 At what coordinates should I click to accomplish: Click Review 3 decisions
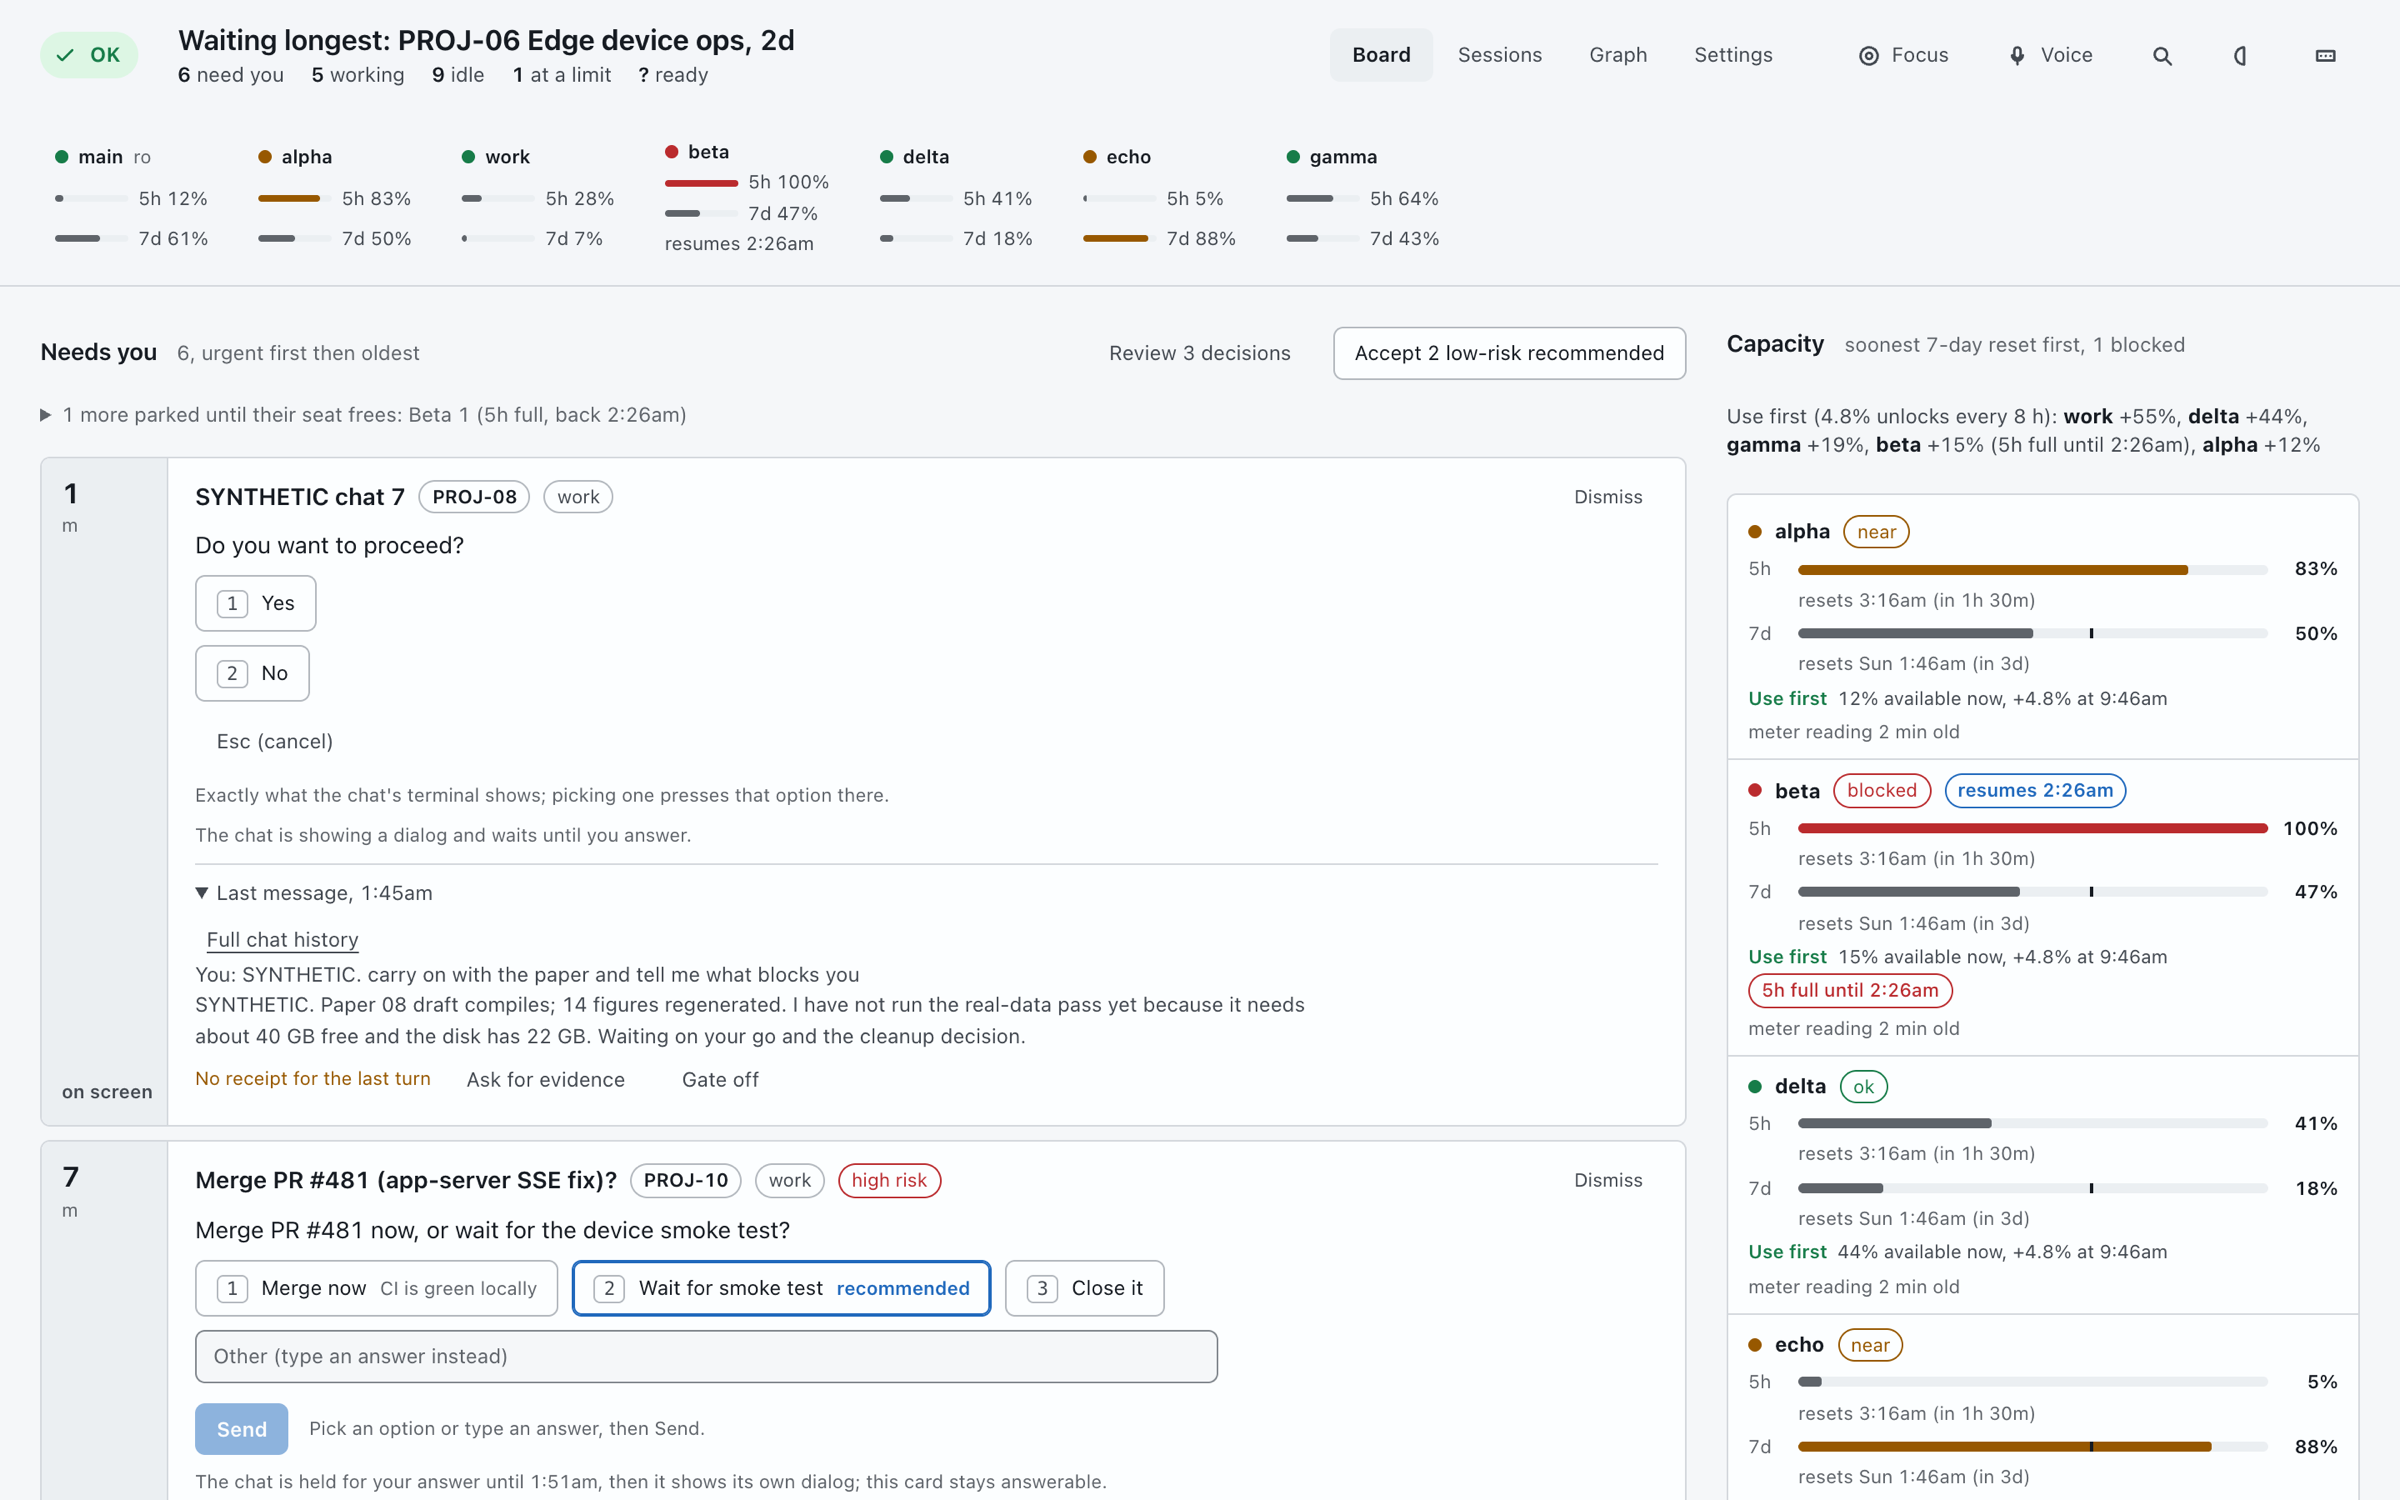[1199, 353]
